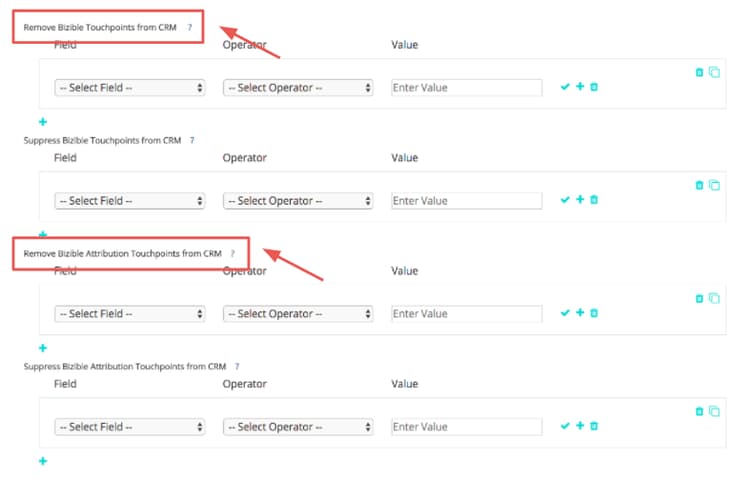Focus Enter Value box under Remove Bizible Attribution Touchpoints
Viewport: 750px width, 479px height.
tap(466, 313)
